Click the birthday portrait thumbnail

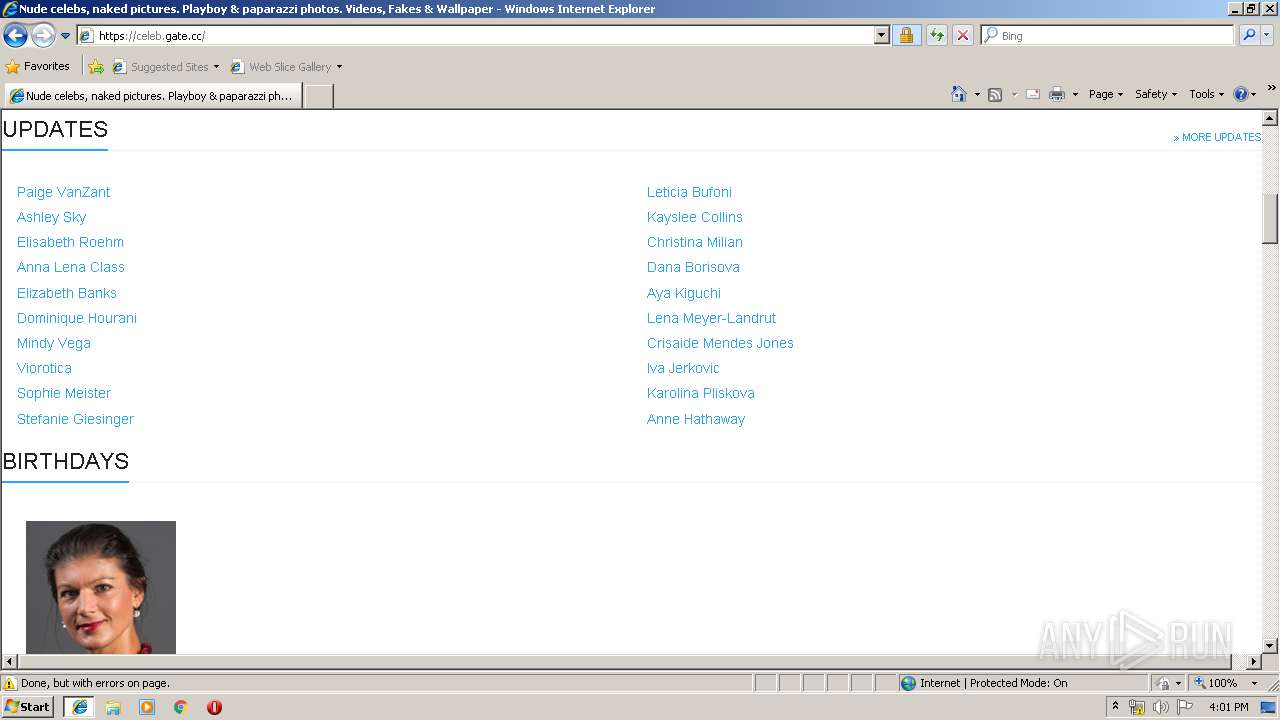101,587
